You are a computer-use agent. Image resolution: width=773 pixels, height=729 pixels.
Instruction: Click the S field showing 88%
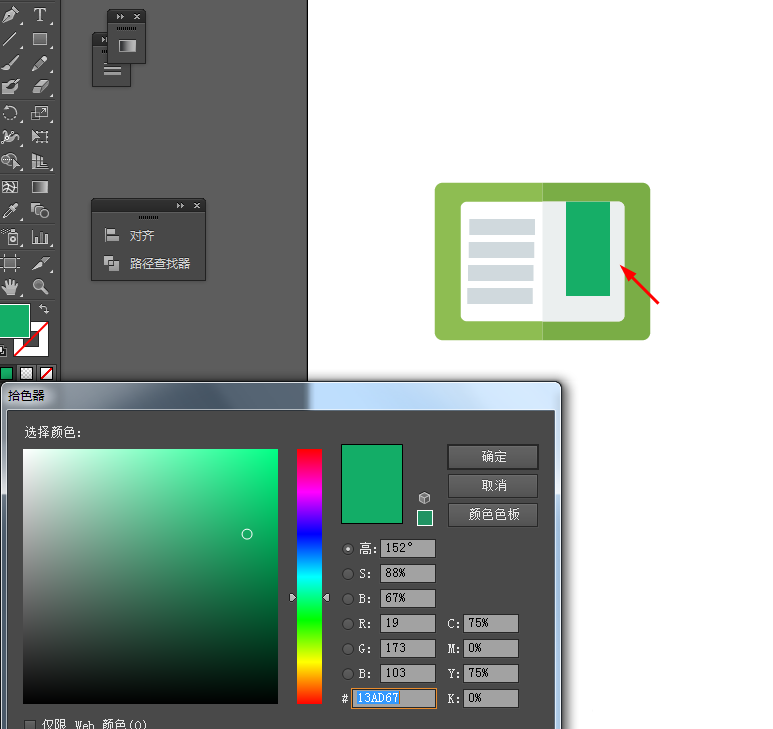coord(408,574)
